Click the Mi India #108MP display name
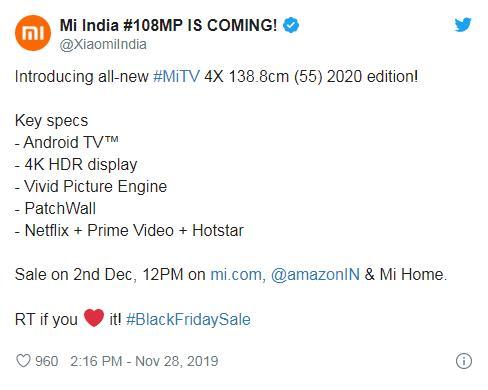Viewport: 488px width, 390px height. pos(168,25)
